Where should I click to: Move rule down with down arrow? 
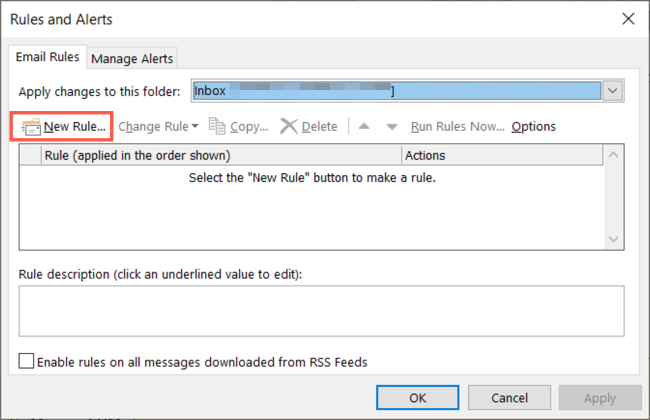pos(392,127)
